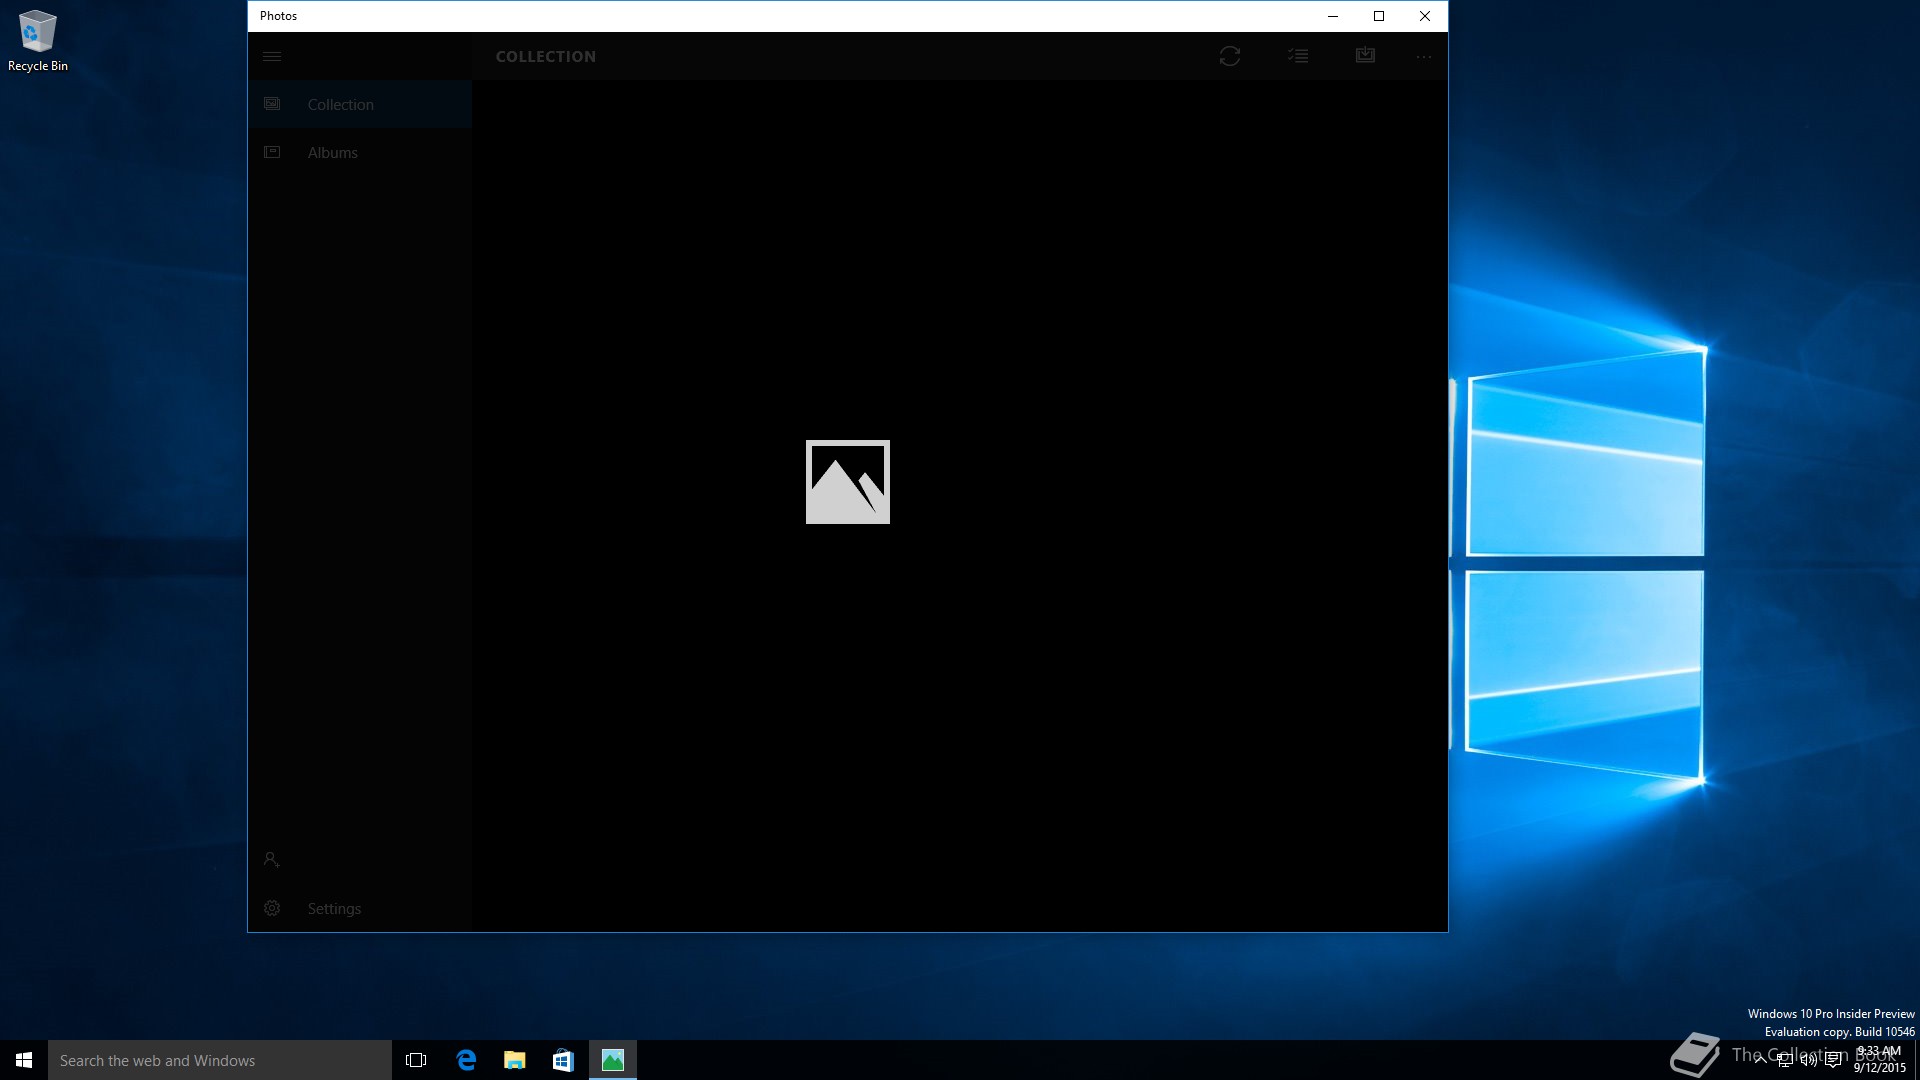Screen dimensions: 1920x1080
Task: Click the Albums sidebar icon
Action: click(x=272, y=152)
